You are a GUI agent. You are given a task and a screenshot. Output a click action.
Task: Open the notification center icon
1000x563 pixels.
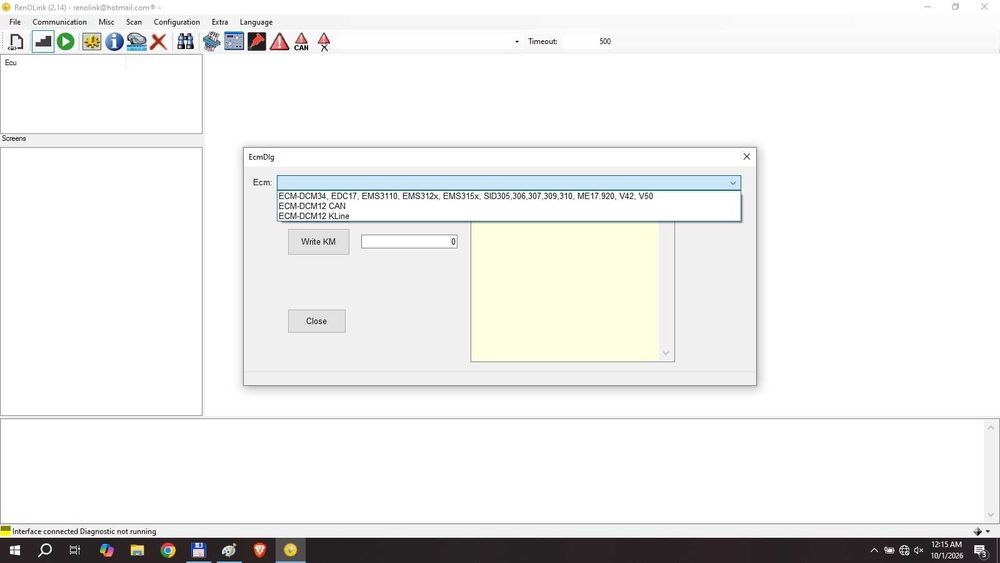981,551
